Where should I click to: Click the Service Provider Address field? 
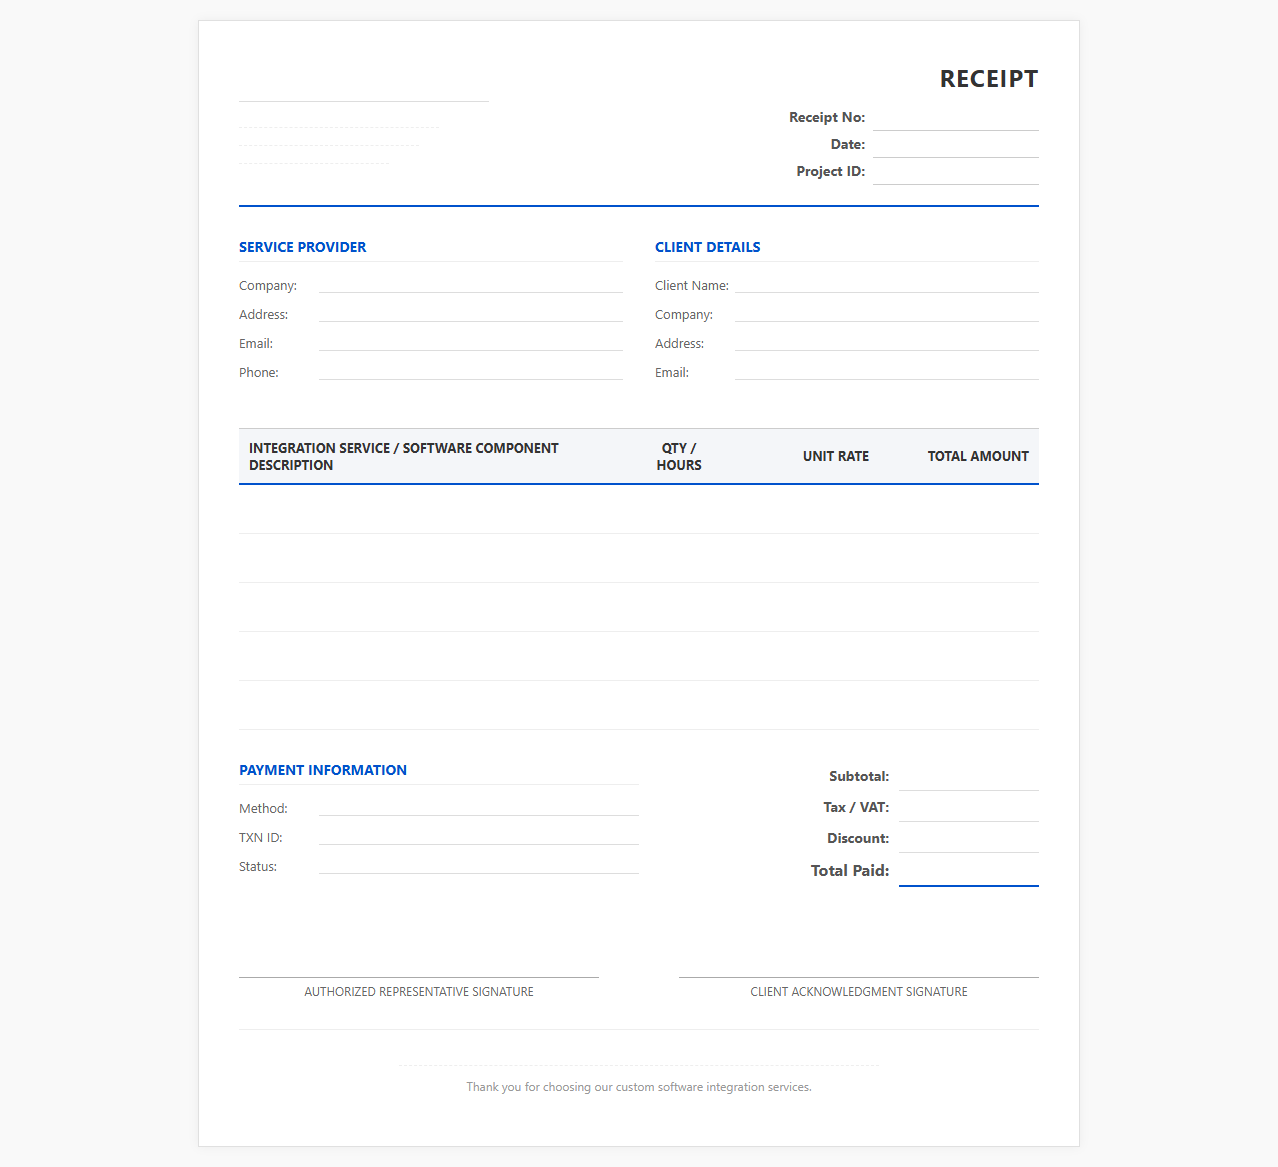(x=471, y=313)
